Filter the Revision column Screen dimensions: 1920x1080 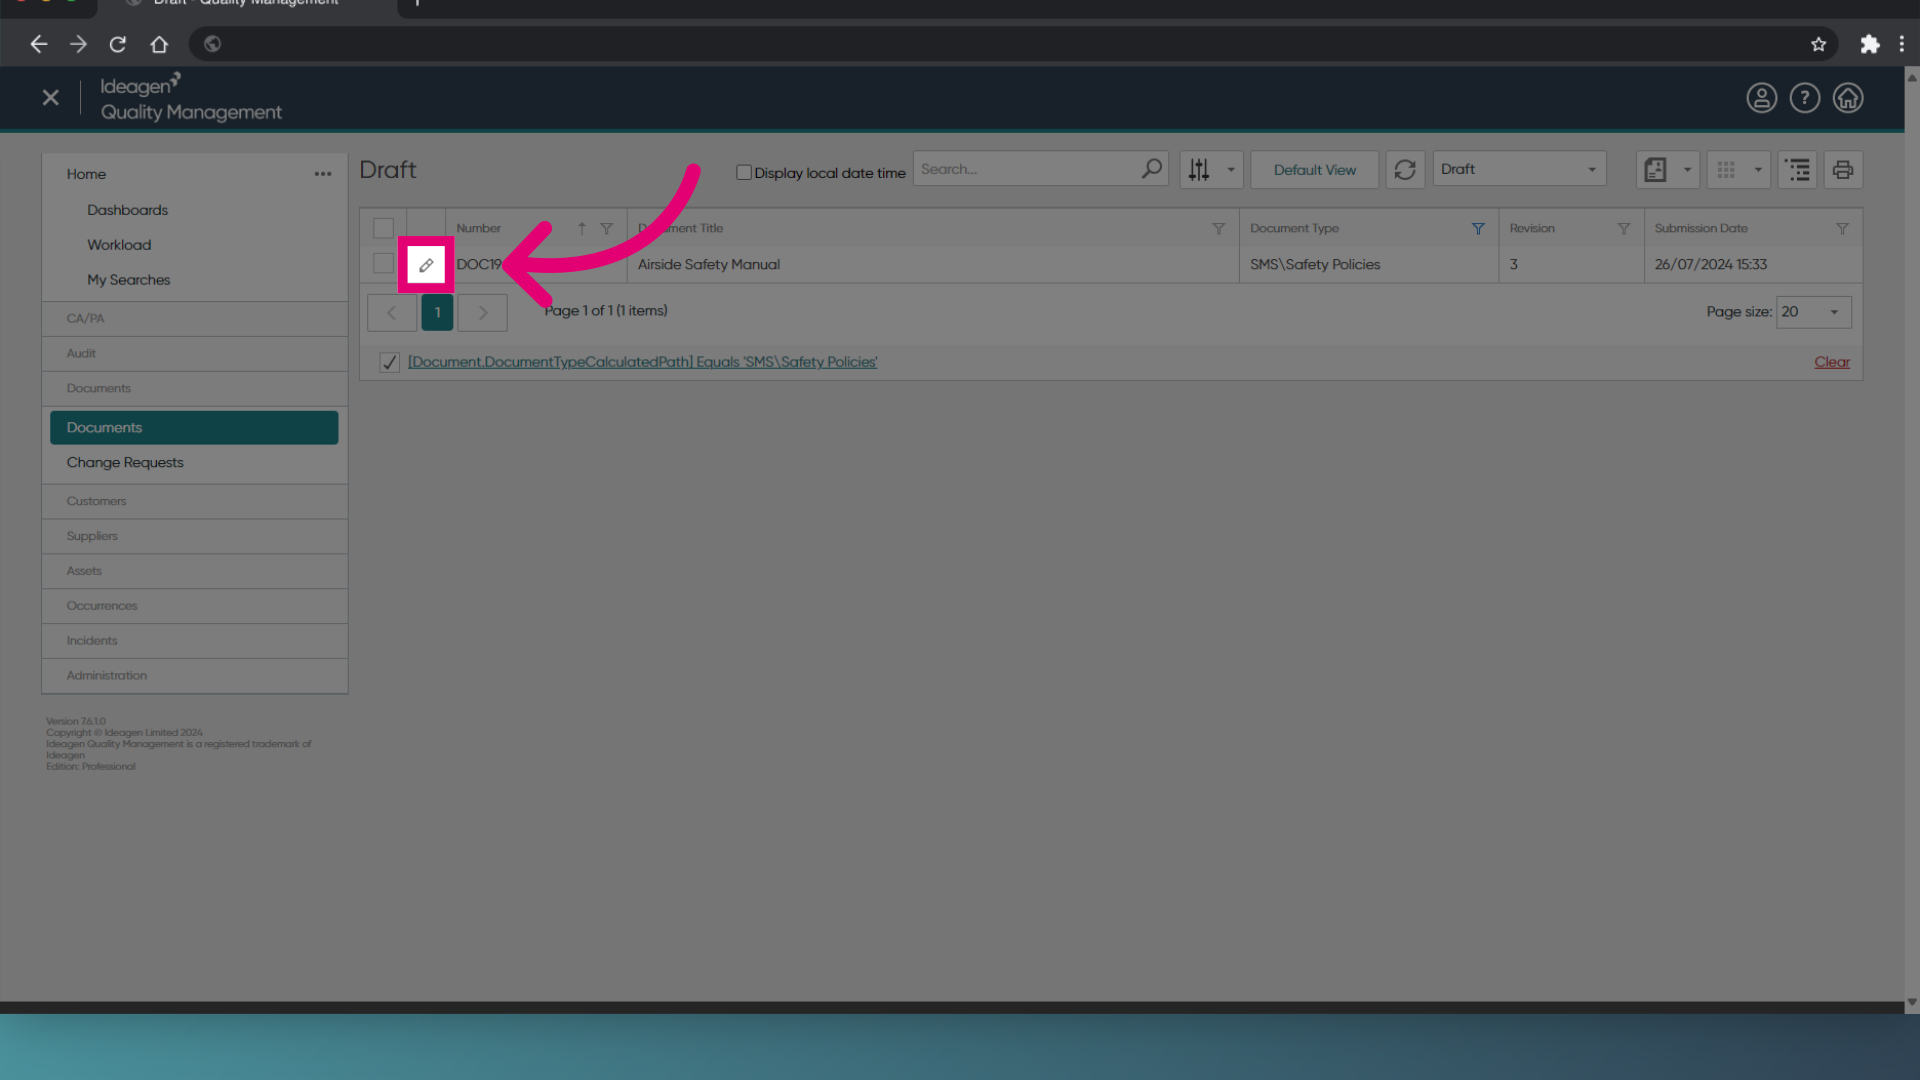pos(1624,229)
